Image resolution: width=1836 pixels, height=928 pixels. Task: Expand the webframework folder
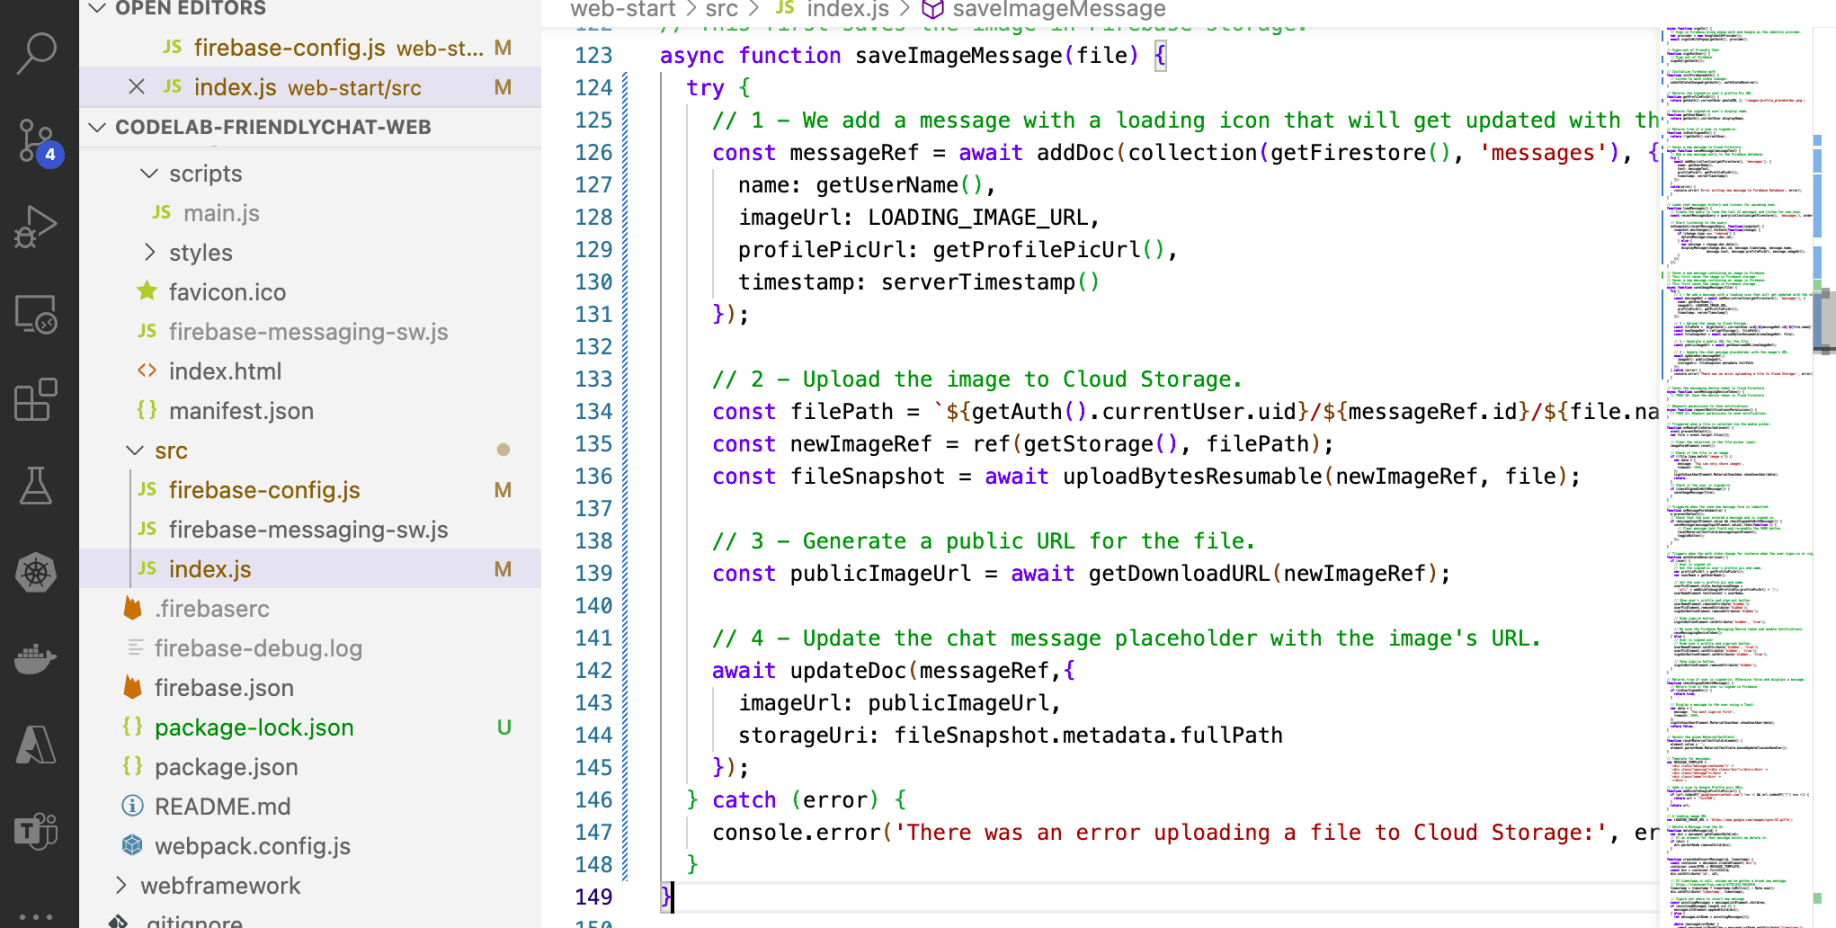[121, 885]
